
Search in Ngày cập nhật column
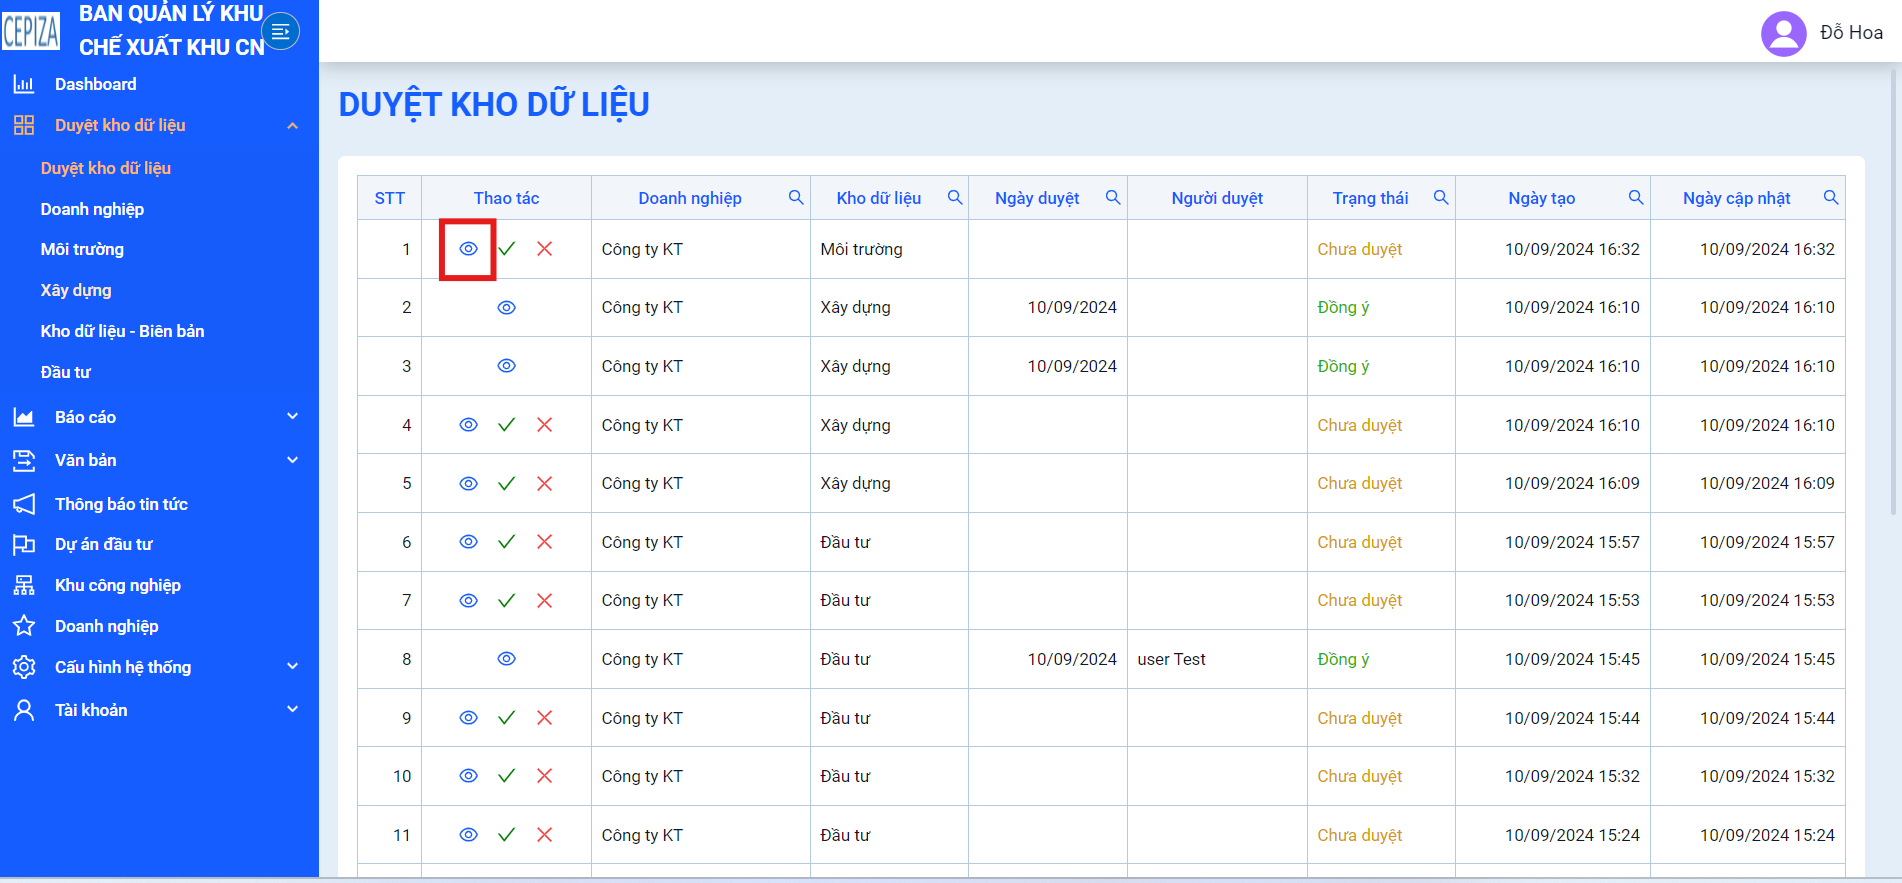1831,197
